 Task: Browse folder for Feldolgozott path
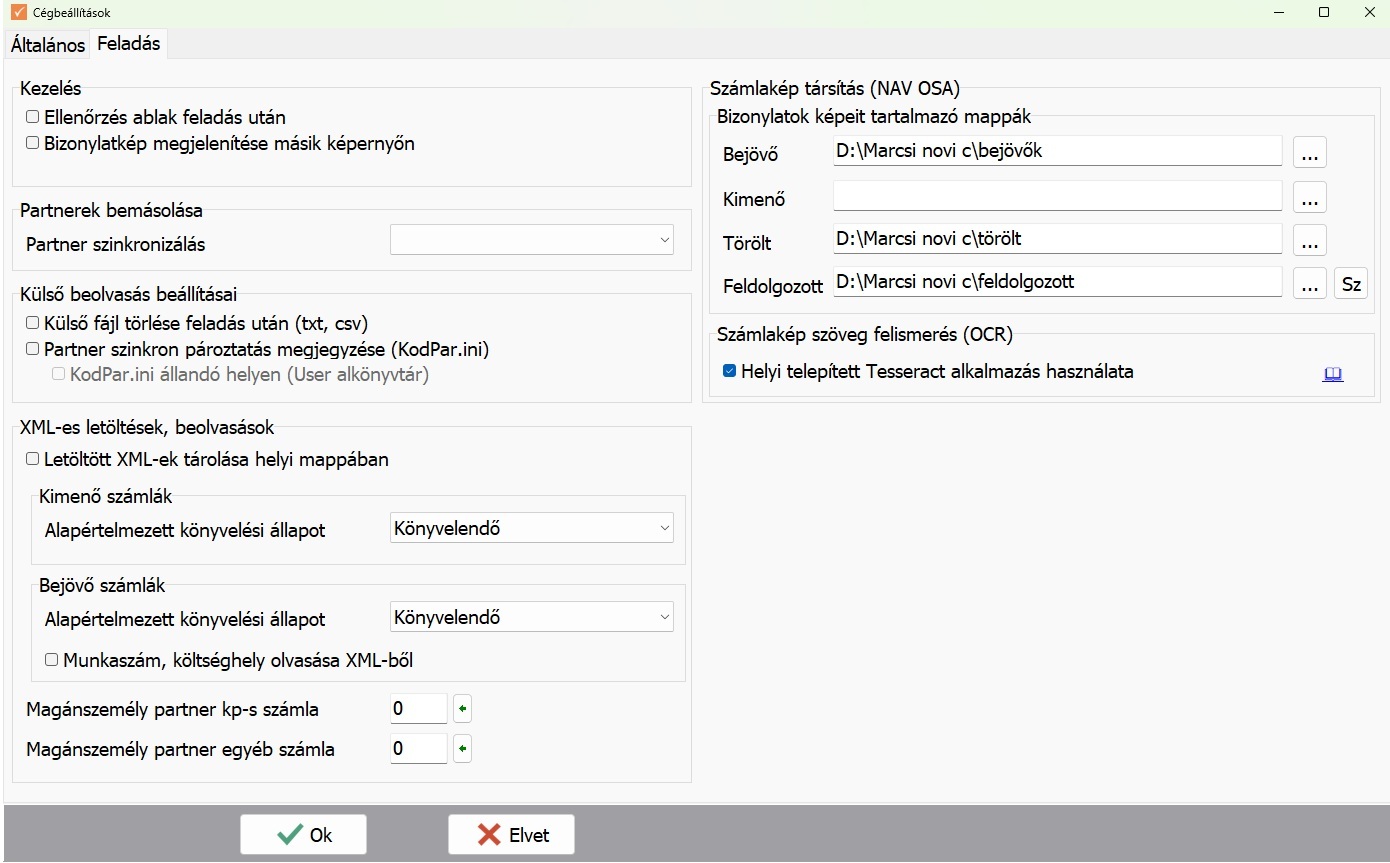1309,284
